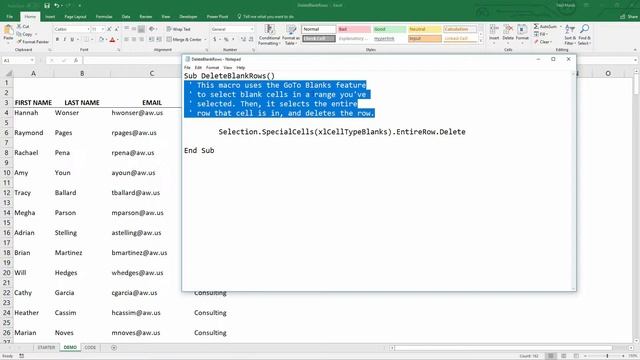Toggle Underline formatting
This screenshot has width=640, height=360.
click(72, 40)
